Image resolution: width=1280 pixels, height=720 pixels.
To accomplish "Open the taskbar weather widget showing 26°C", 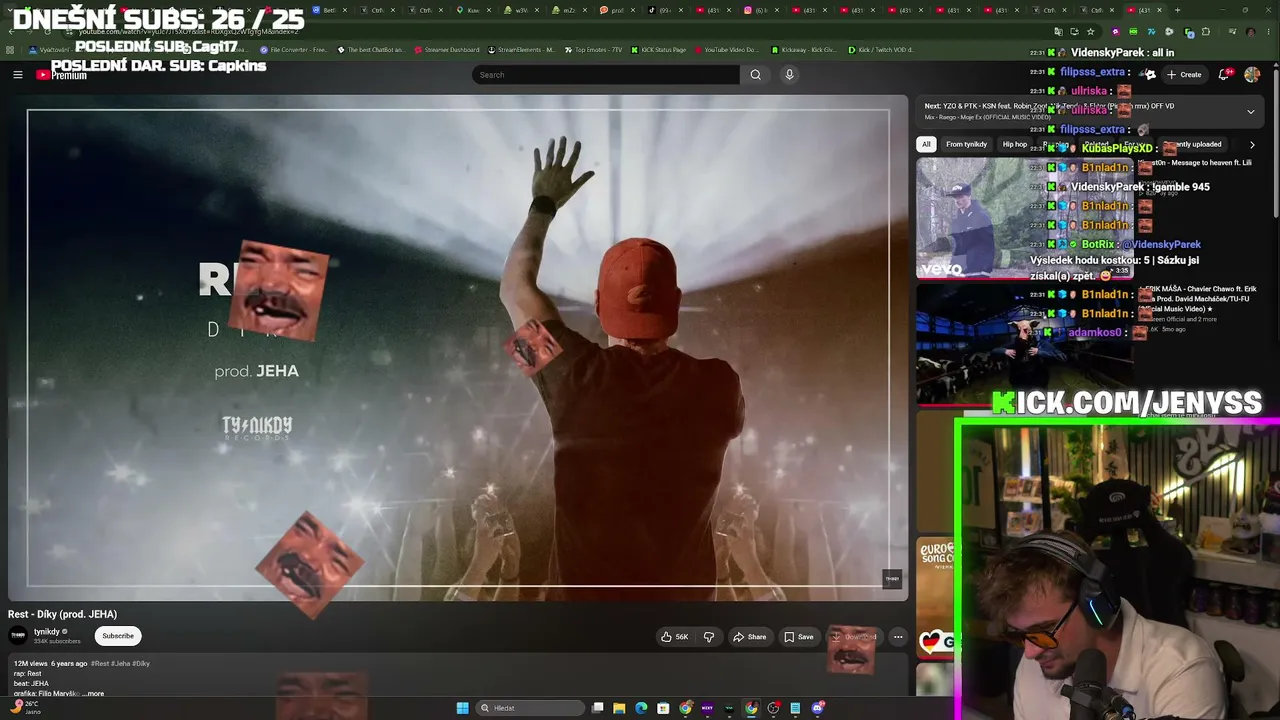I will pyautogui.click(x=24, y=707).
